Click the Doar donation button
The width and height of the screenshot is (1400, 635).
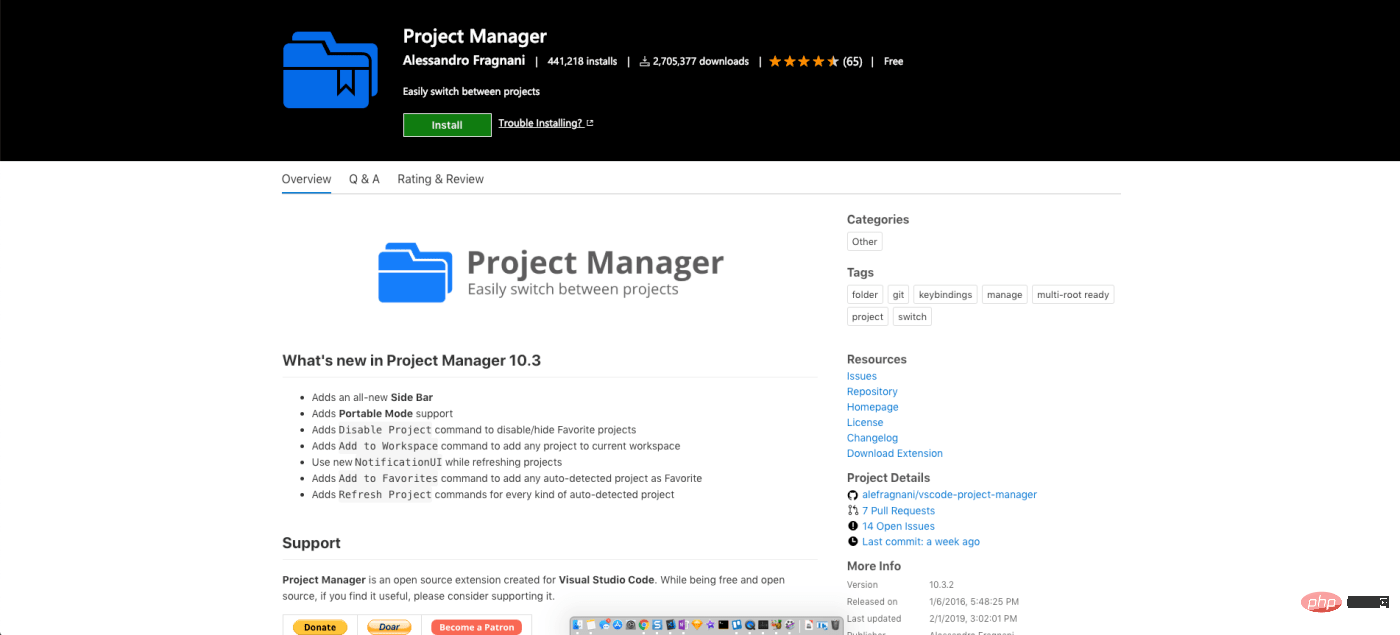tap(389, 627)
